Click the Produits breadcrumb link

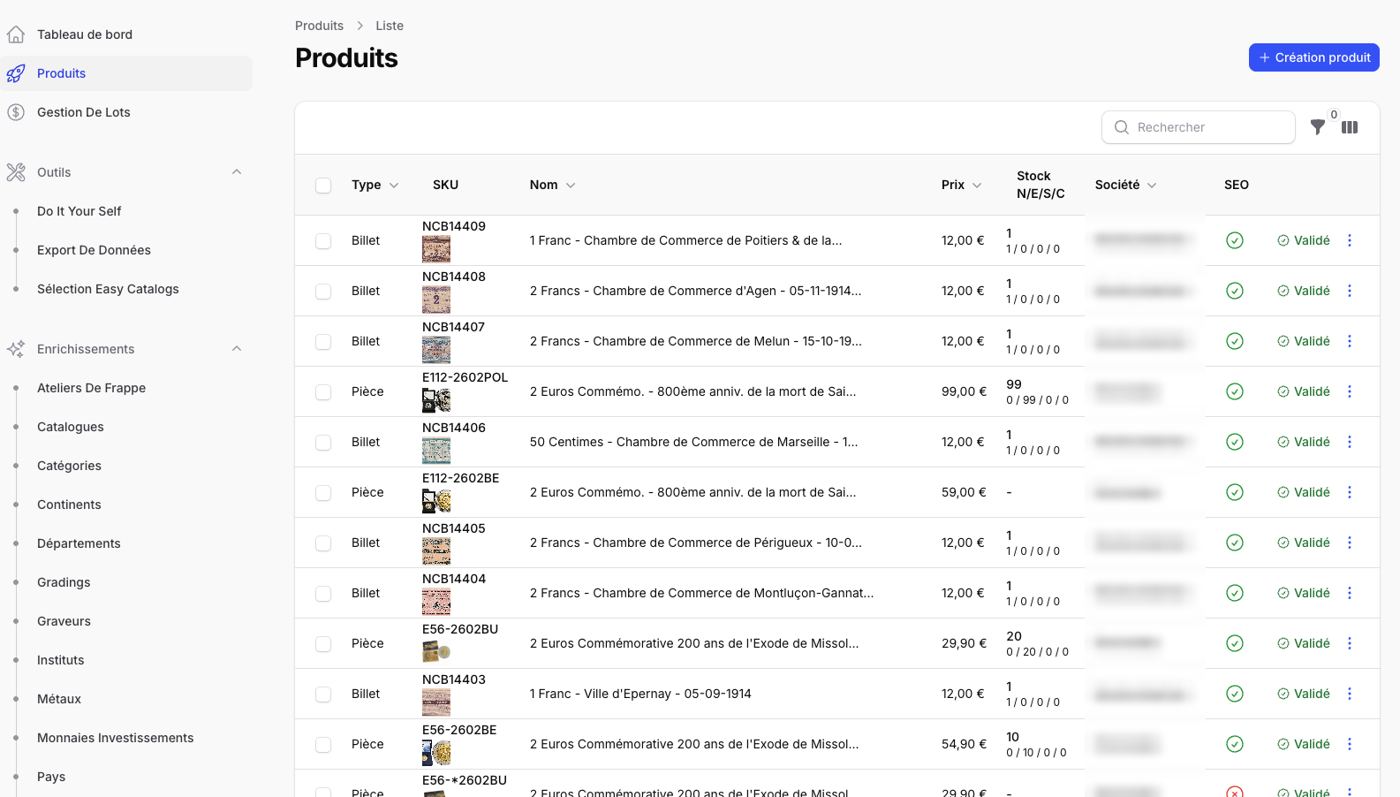click(319, 25)
